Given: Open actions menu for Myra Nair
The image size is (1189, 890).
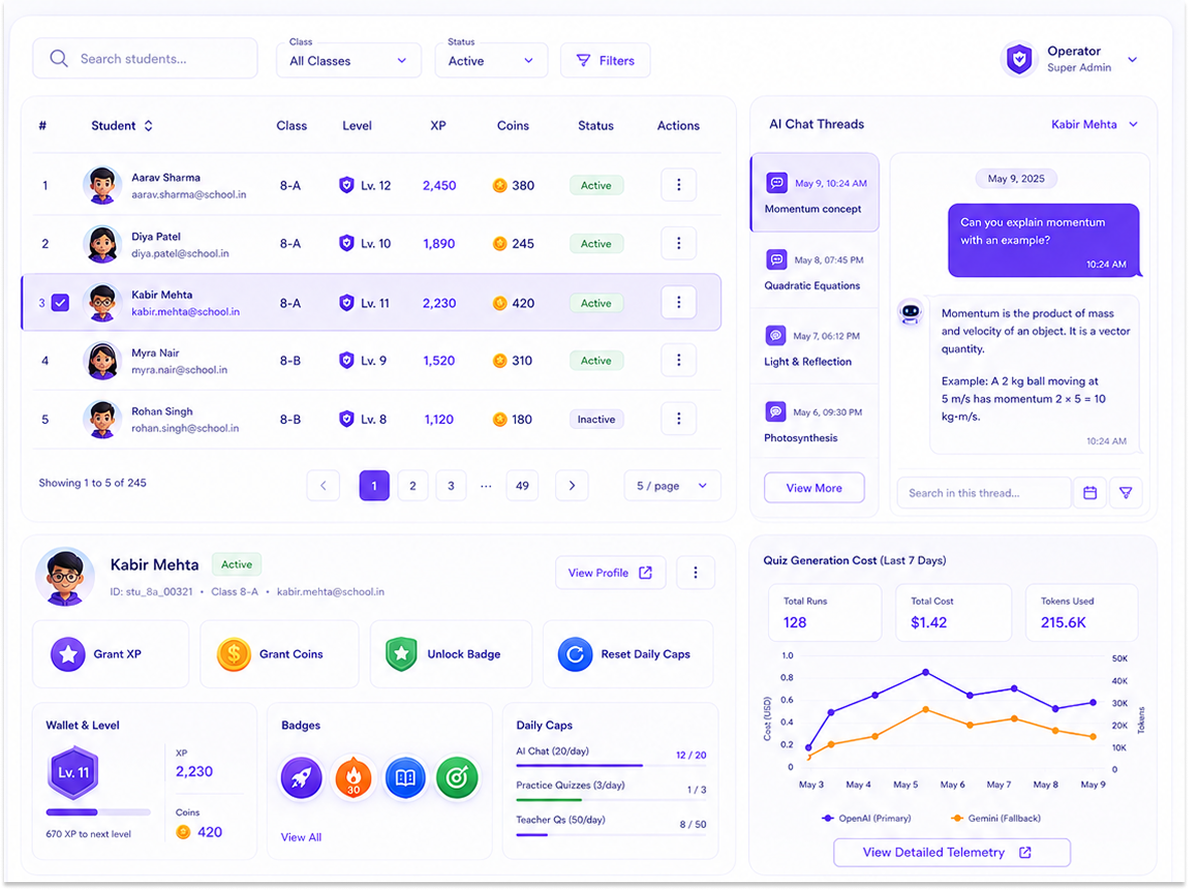Looking at the screenshot, I should 678,360.
